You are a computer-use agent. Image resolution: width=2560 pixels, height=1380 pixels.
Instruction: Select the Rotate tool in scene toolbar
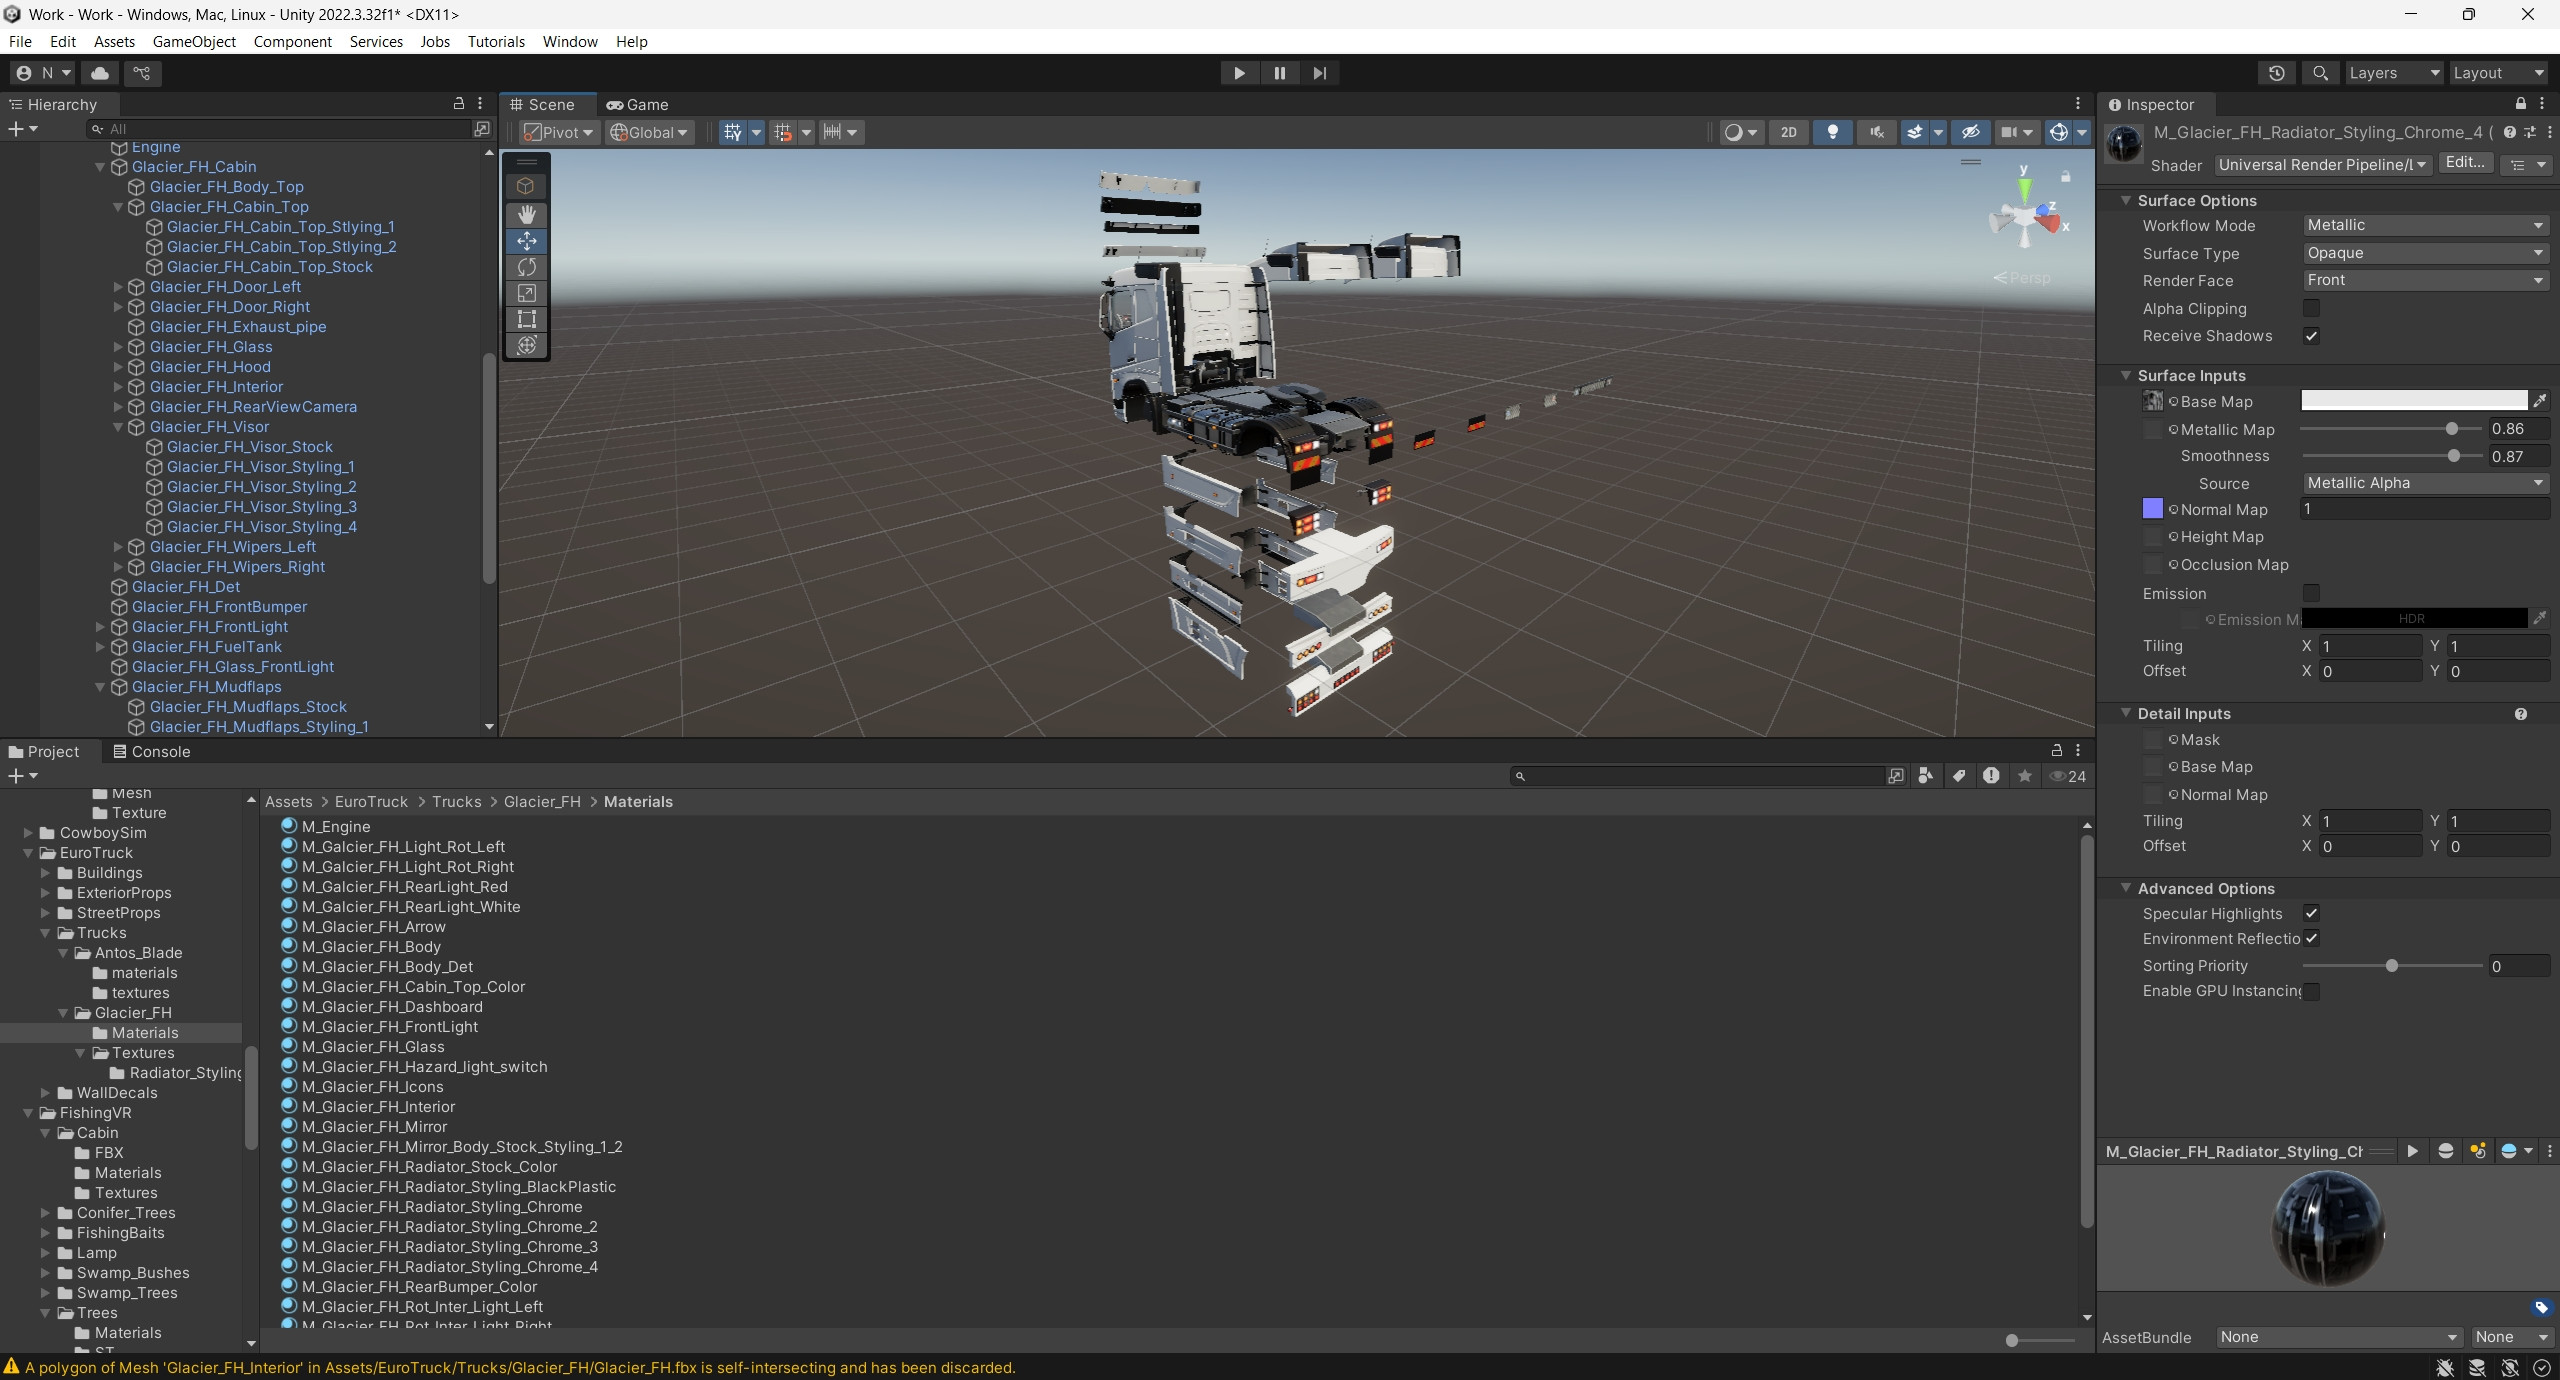[526, 267]
